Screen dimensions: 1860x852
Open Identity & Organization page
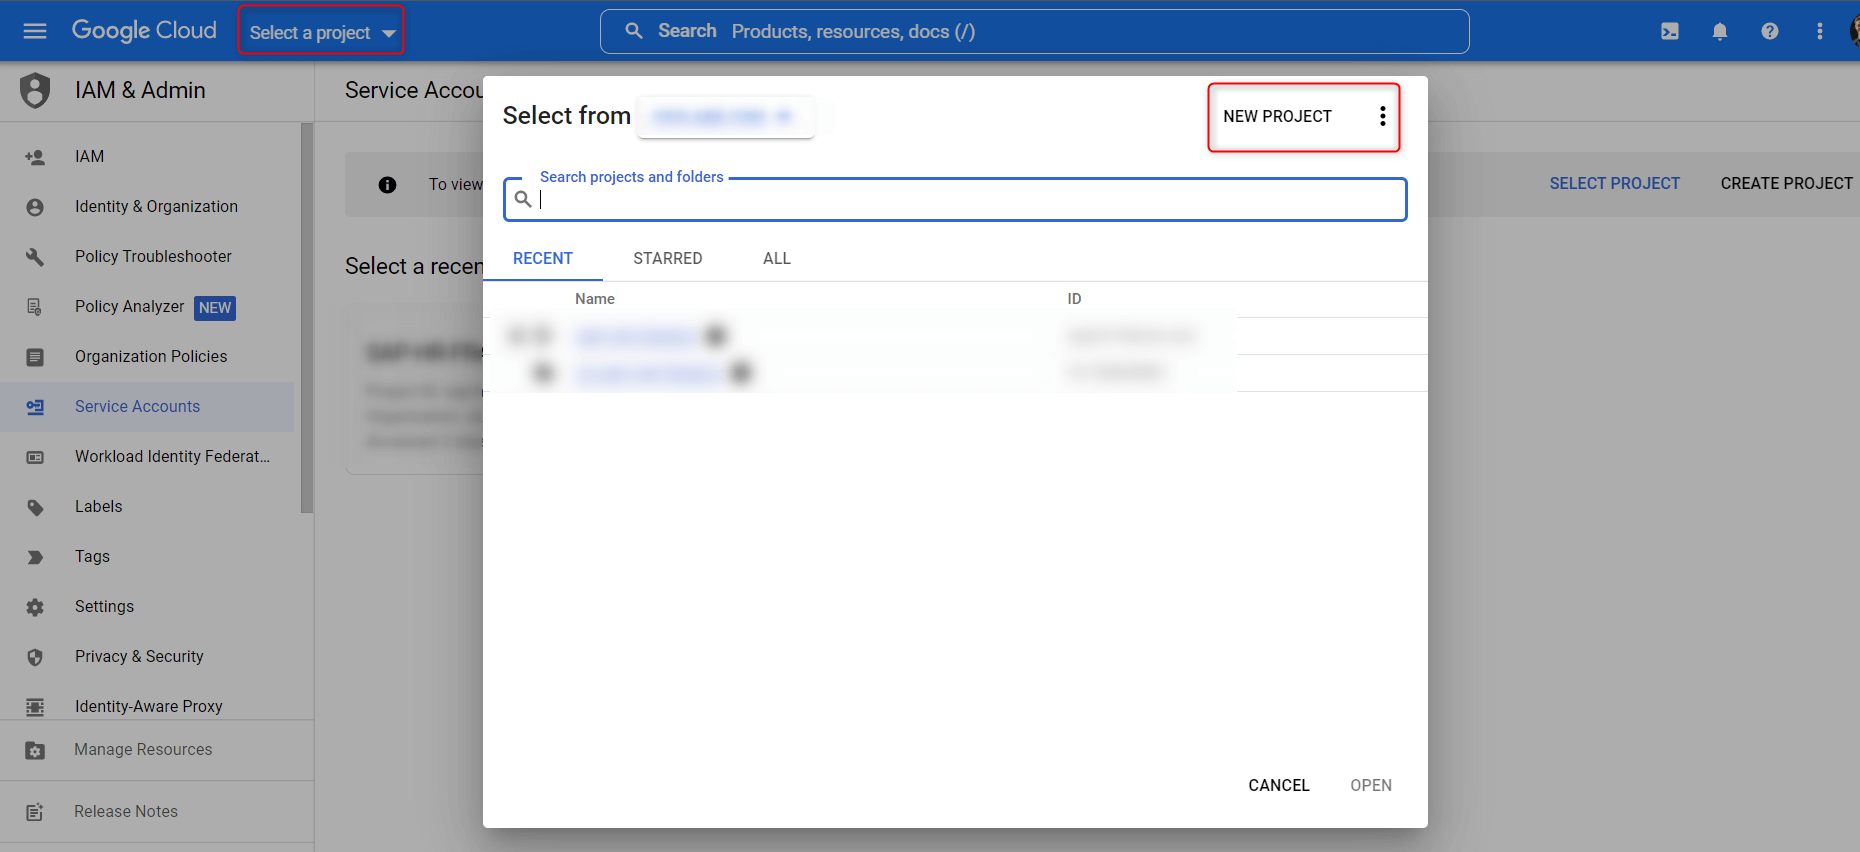156,206
